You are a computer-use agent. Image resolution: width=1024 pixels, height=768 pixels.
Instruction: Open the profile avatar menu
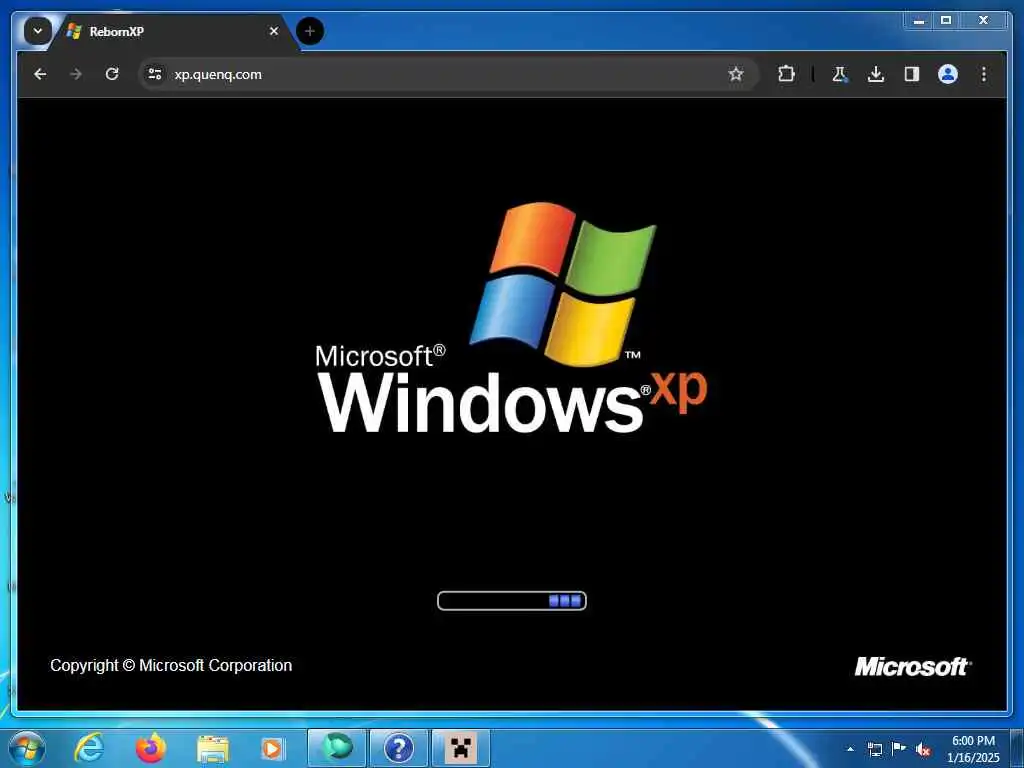(948, 74)
